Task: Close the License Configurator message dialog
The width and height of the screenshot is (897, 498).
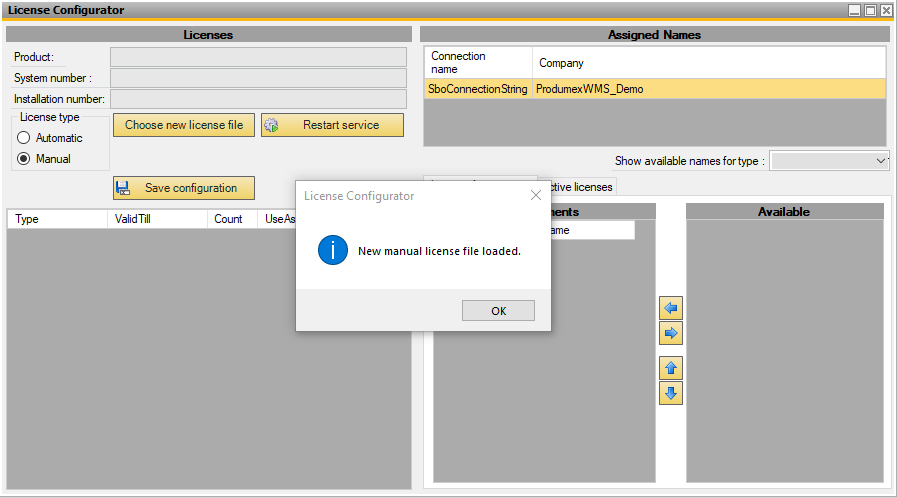Action: click(535, 196)
